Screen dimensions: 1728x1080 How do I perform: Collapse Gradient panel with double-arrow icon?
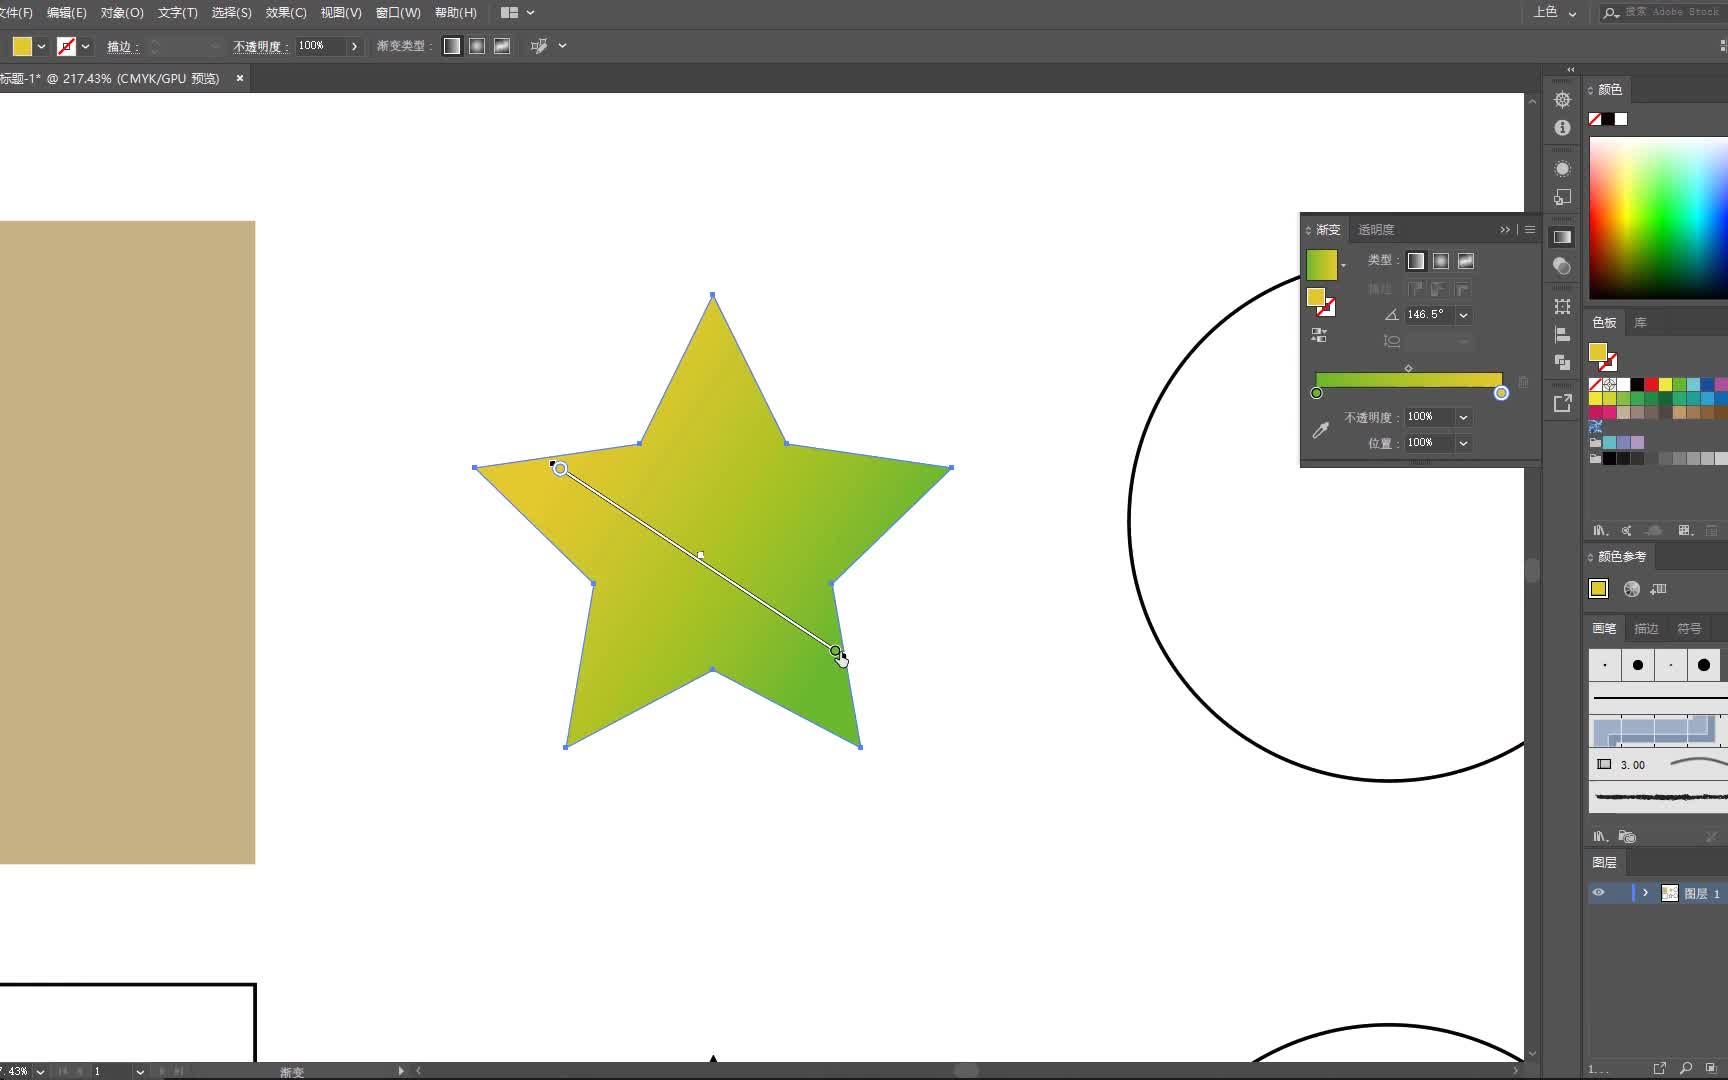[x=1505, y=229]
